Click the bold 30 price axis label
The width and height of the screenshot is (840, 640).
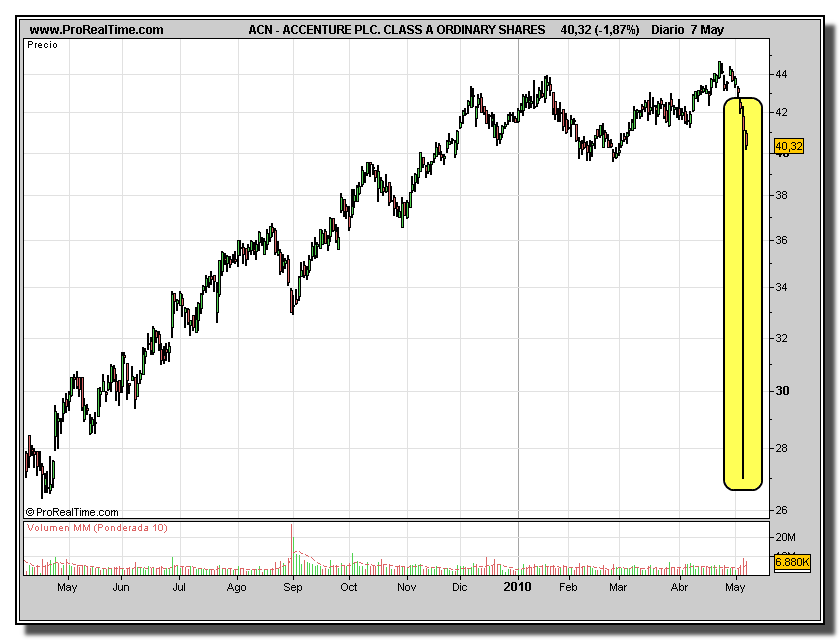[782, 391]
